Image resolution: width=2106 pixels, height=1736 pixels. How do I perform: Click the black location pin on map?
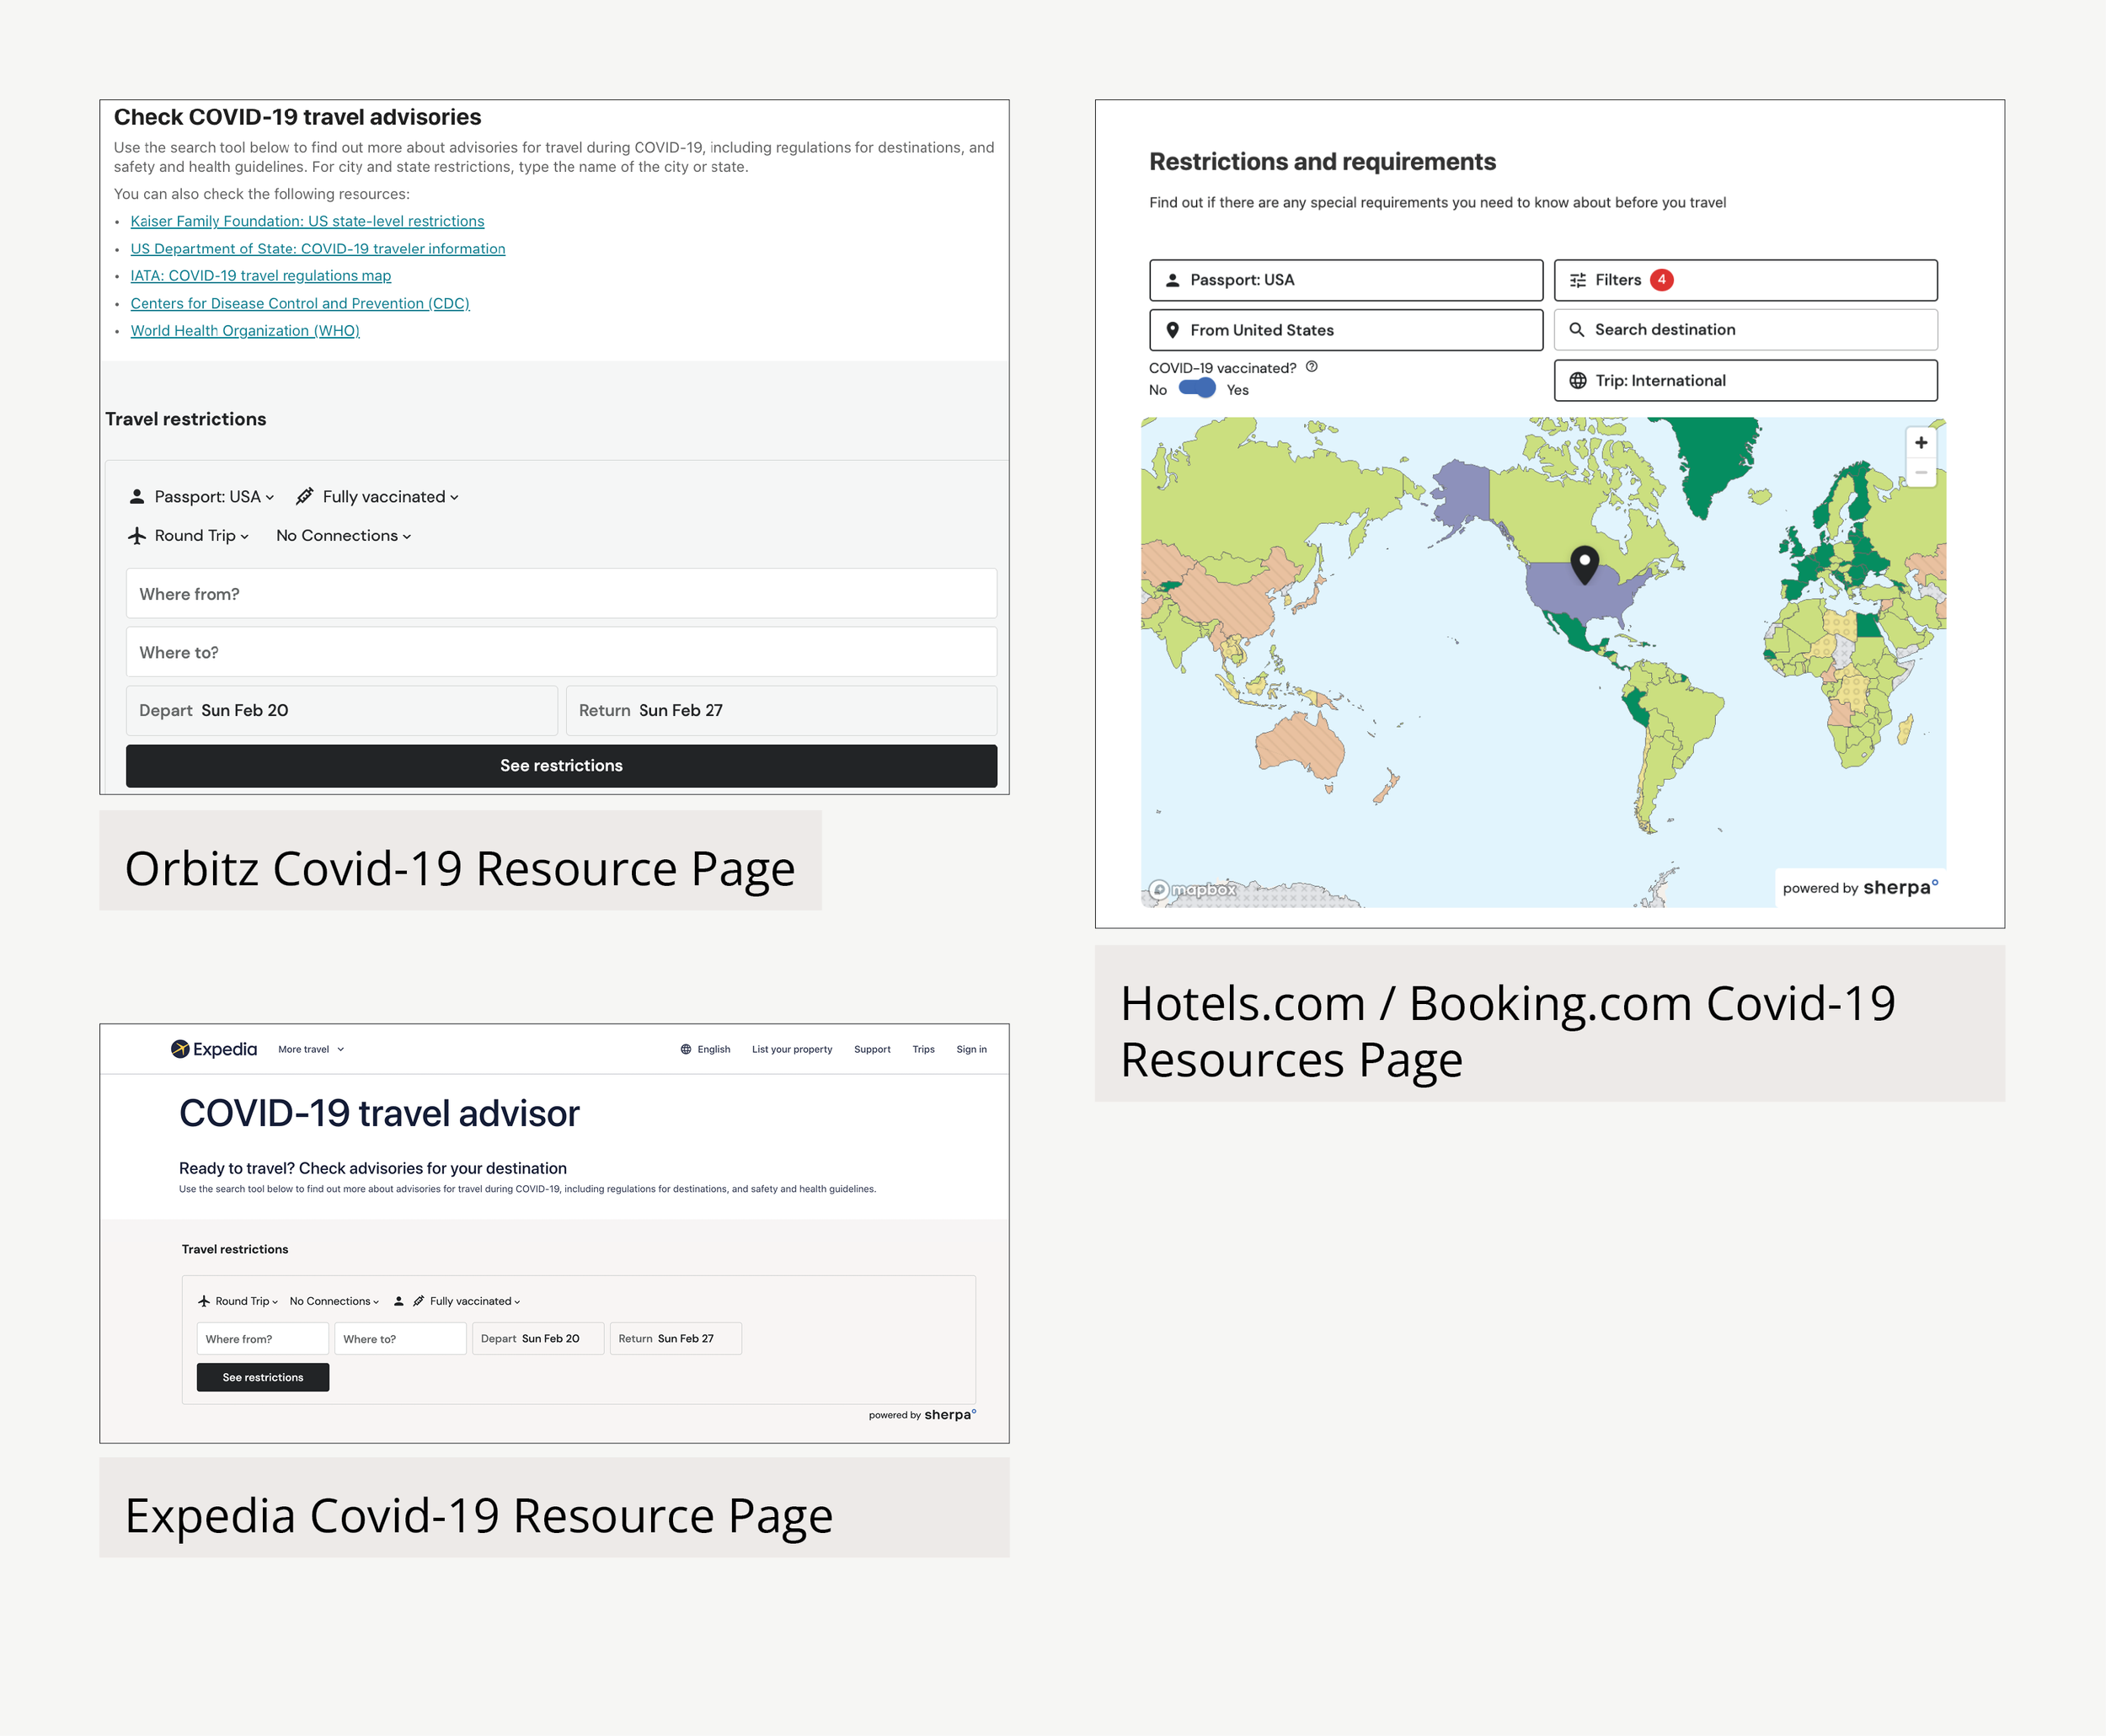click(1584, 563)
